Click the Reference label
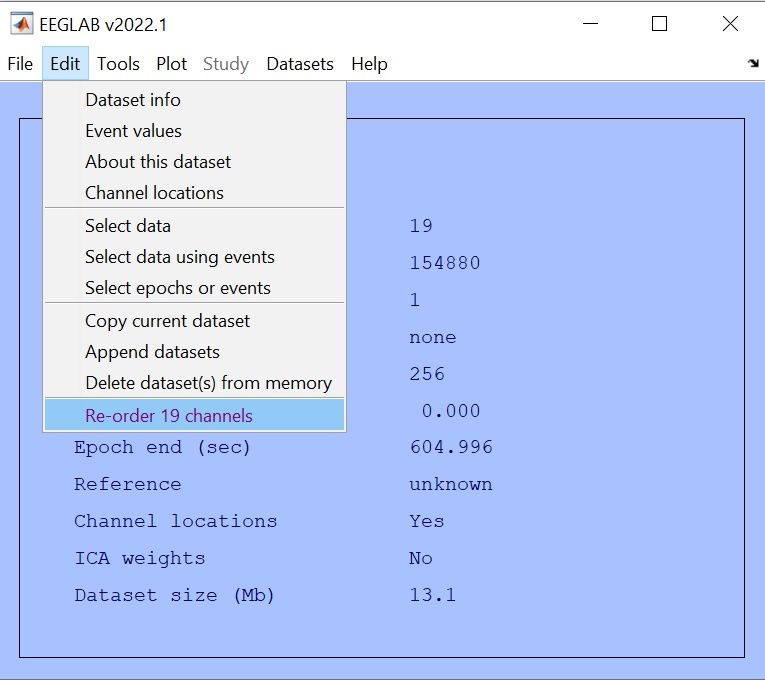The image size is (765, 680). click(128, 484)
